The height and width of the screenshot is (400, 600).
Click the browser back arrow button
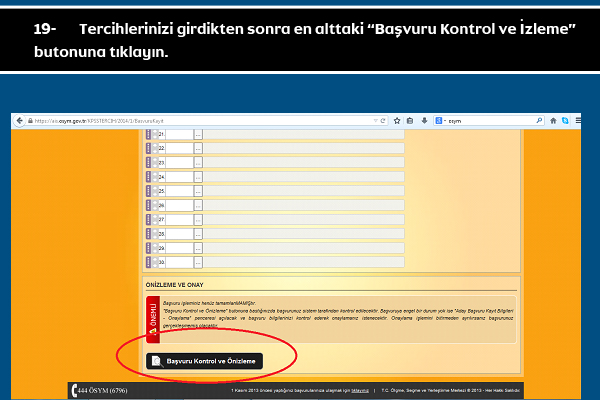pyautogui.click(x=18, y=120)
